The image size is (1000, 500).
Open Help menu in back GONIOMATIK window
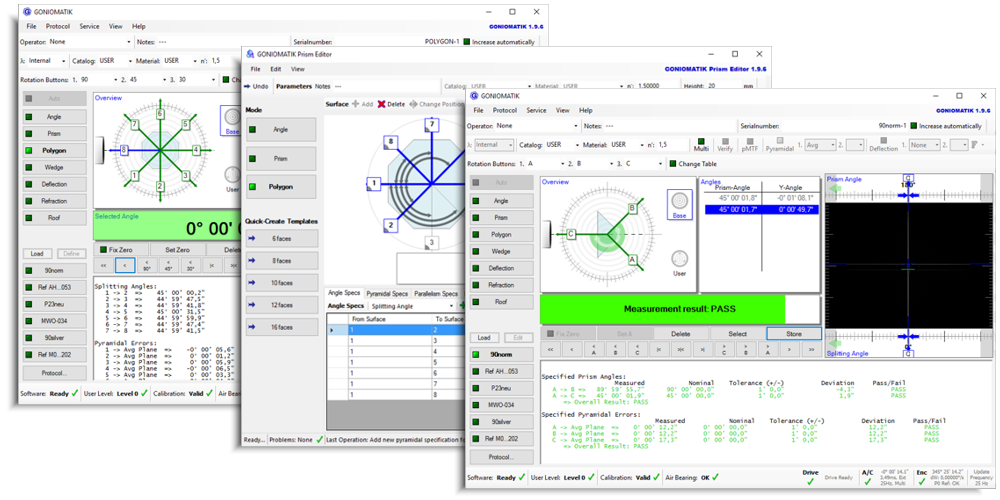coord(138,27)
